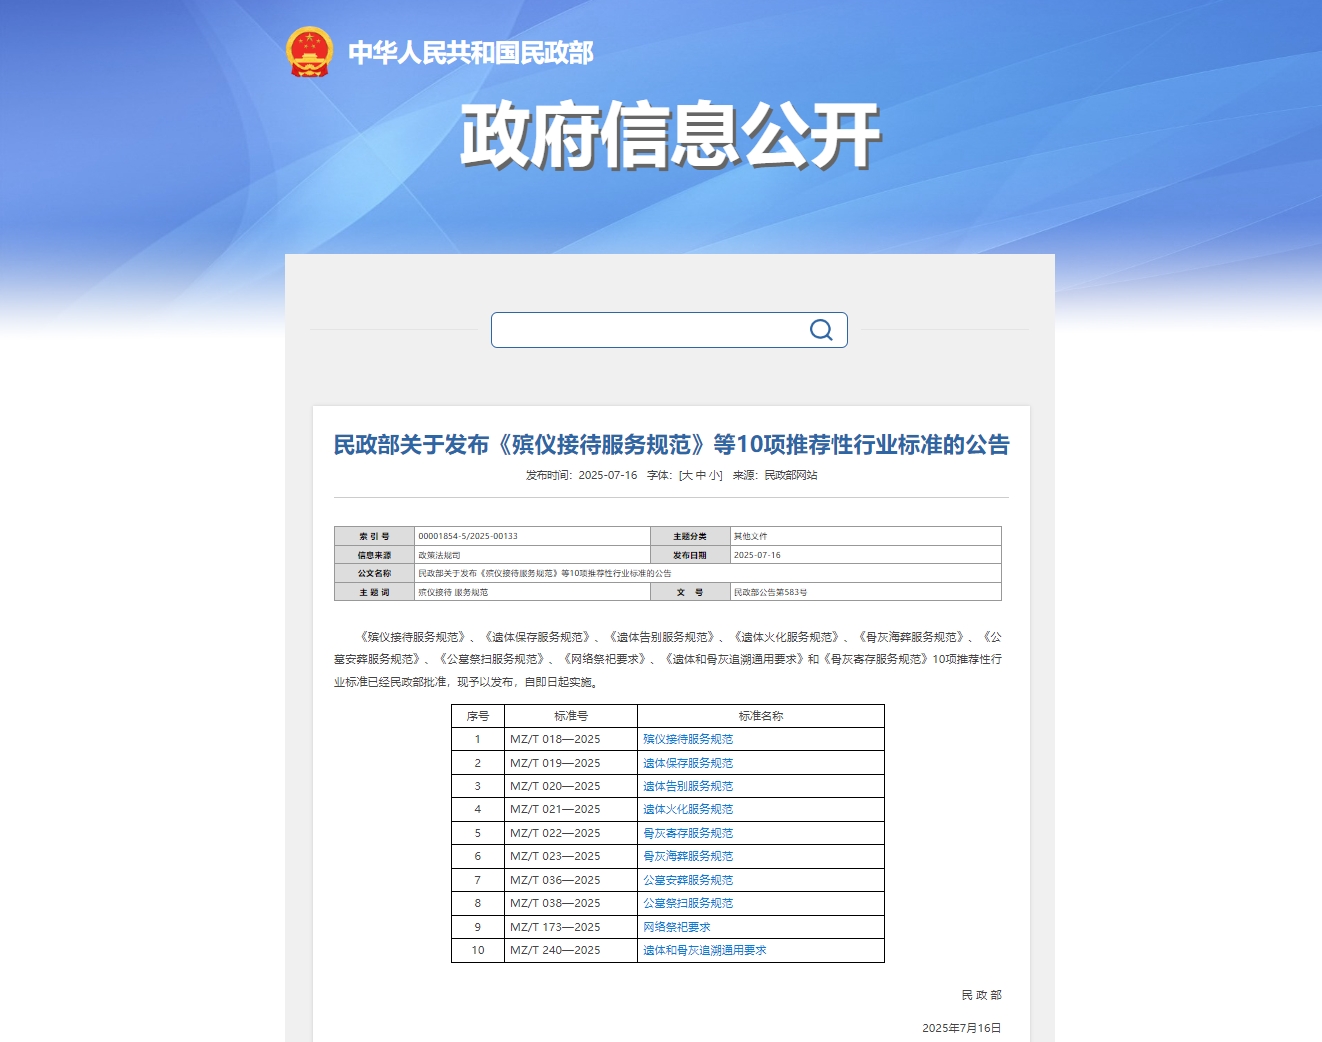Viewport: 1322px width, 1042px height.
Task: Click the search magnifier icon
Action: coord(821,330)
